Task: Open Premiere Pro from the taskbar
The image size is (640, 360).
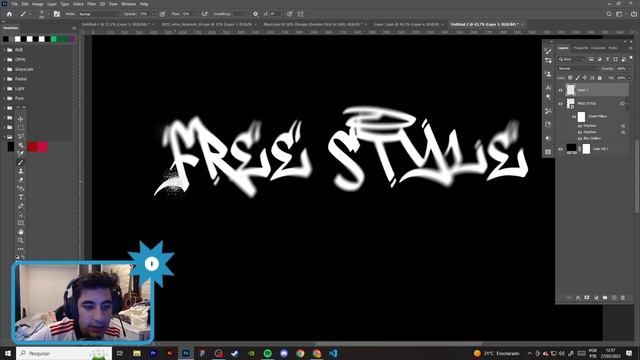Action: [x=153, y=353]
